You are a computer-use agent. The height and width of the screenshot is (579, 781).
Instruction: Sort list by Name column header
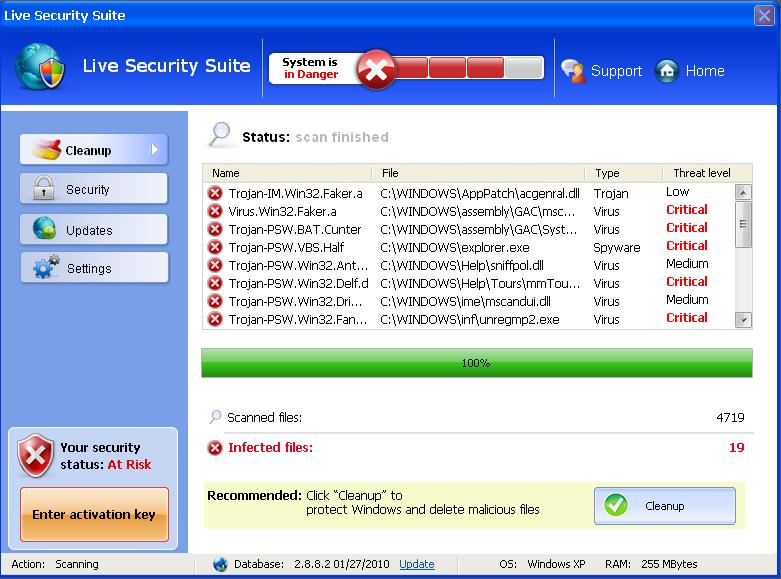287,173
